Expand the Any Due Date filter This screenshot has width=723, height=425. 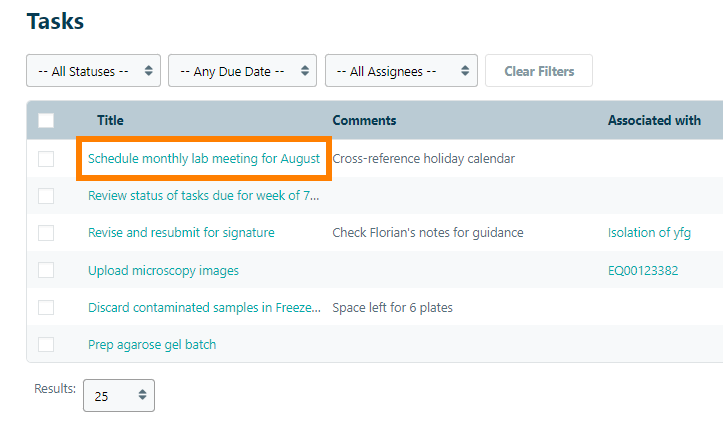tap(242, 71)
